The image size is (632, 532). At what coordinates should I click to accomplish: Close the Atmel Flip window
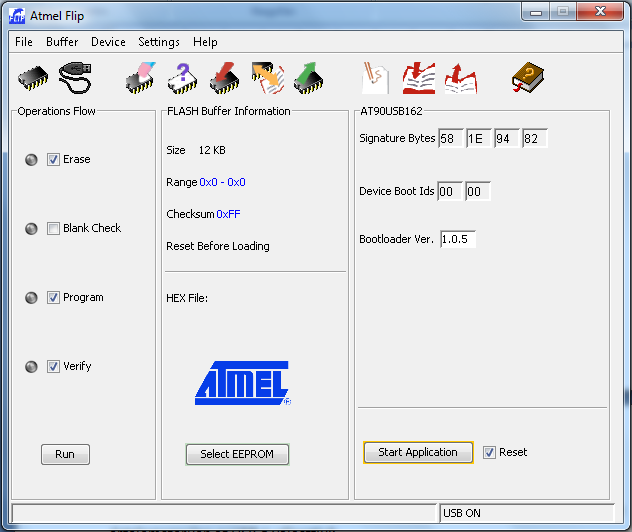click(x=600, y=11)
